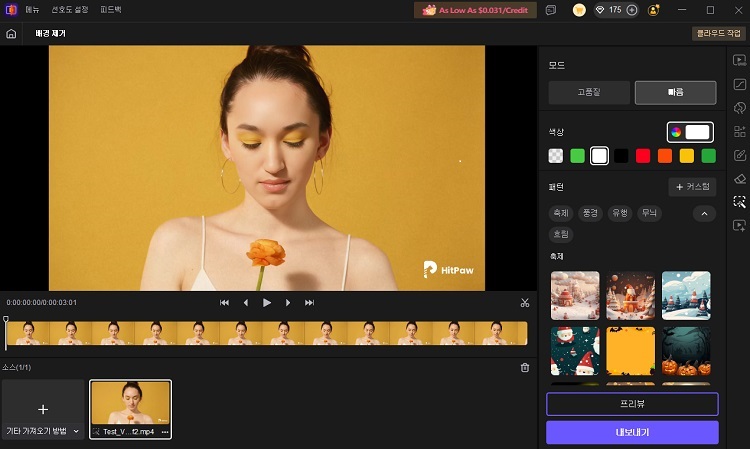Image resolution: width=750 pixels, height=449 pixels.
Task: Click the 0:00:00:00/0:00:03:01 timecode text
Action: pyautogui.click(x=42, y=303)
